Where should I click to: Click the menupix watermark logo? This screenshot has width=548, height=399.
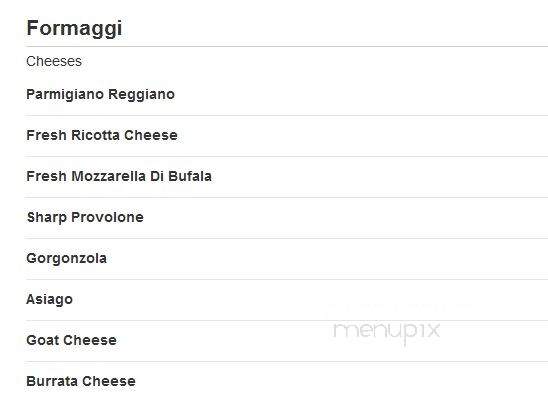[x=387, y=332]
